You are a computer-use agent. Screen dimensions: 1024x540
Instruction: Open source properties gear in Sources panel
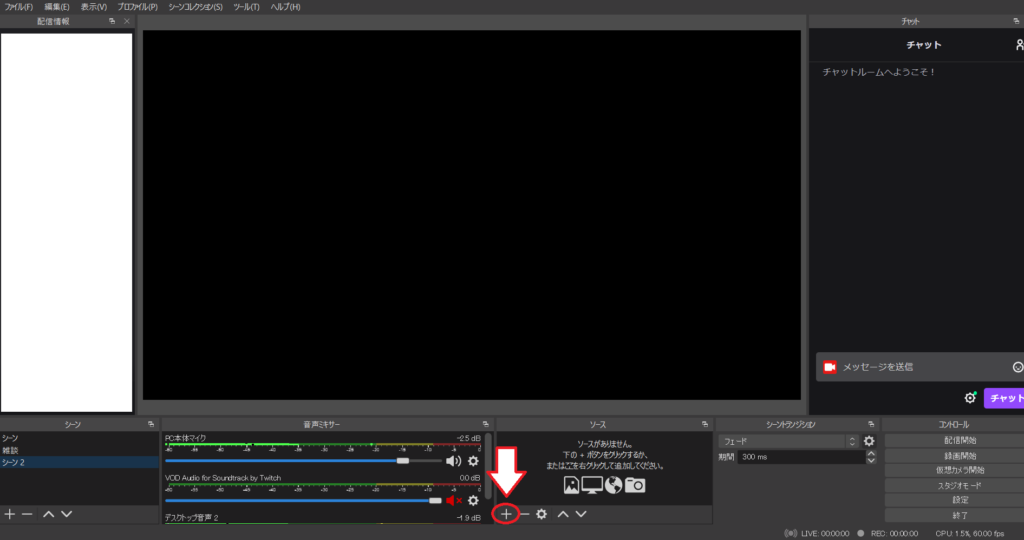[x=541, y=514]
